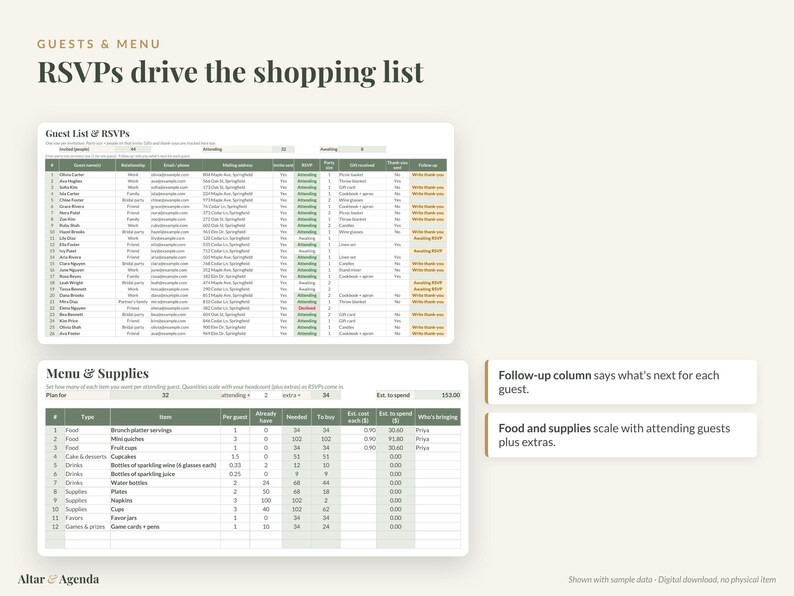Screen dimensions: 794x596
Task: Click the 'Menu & Supplies' sheet title
Action: click(97, 374)
